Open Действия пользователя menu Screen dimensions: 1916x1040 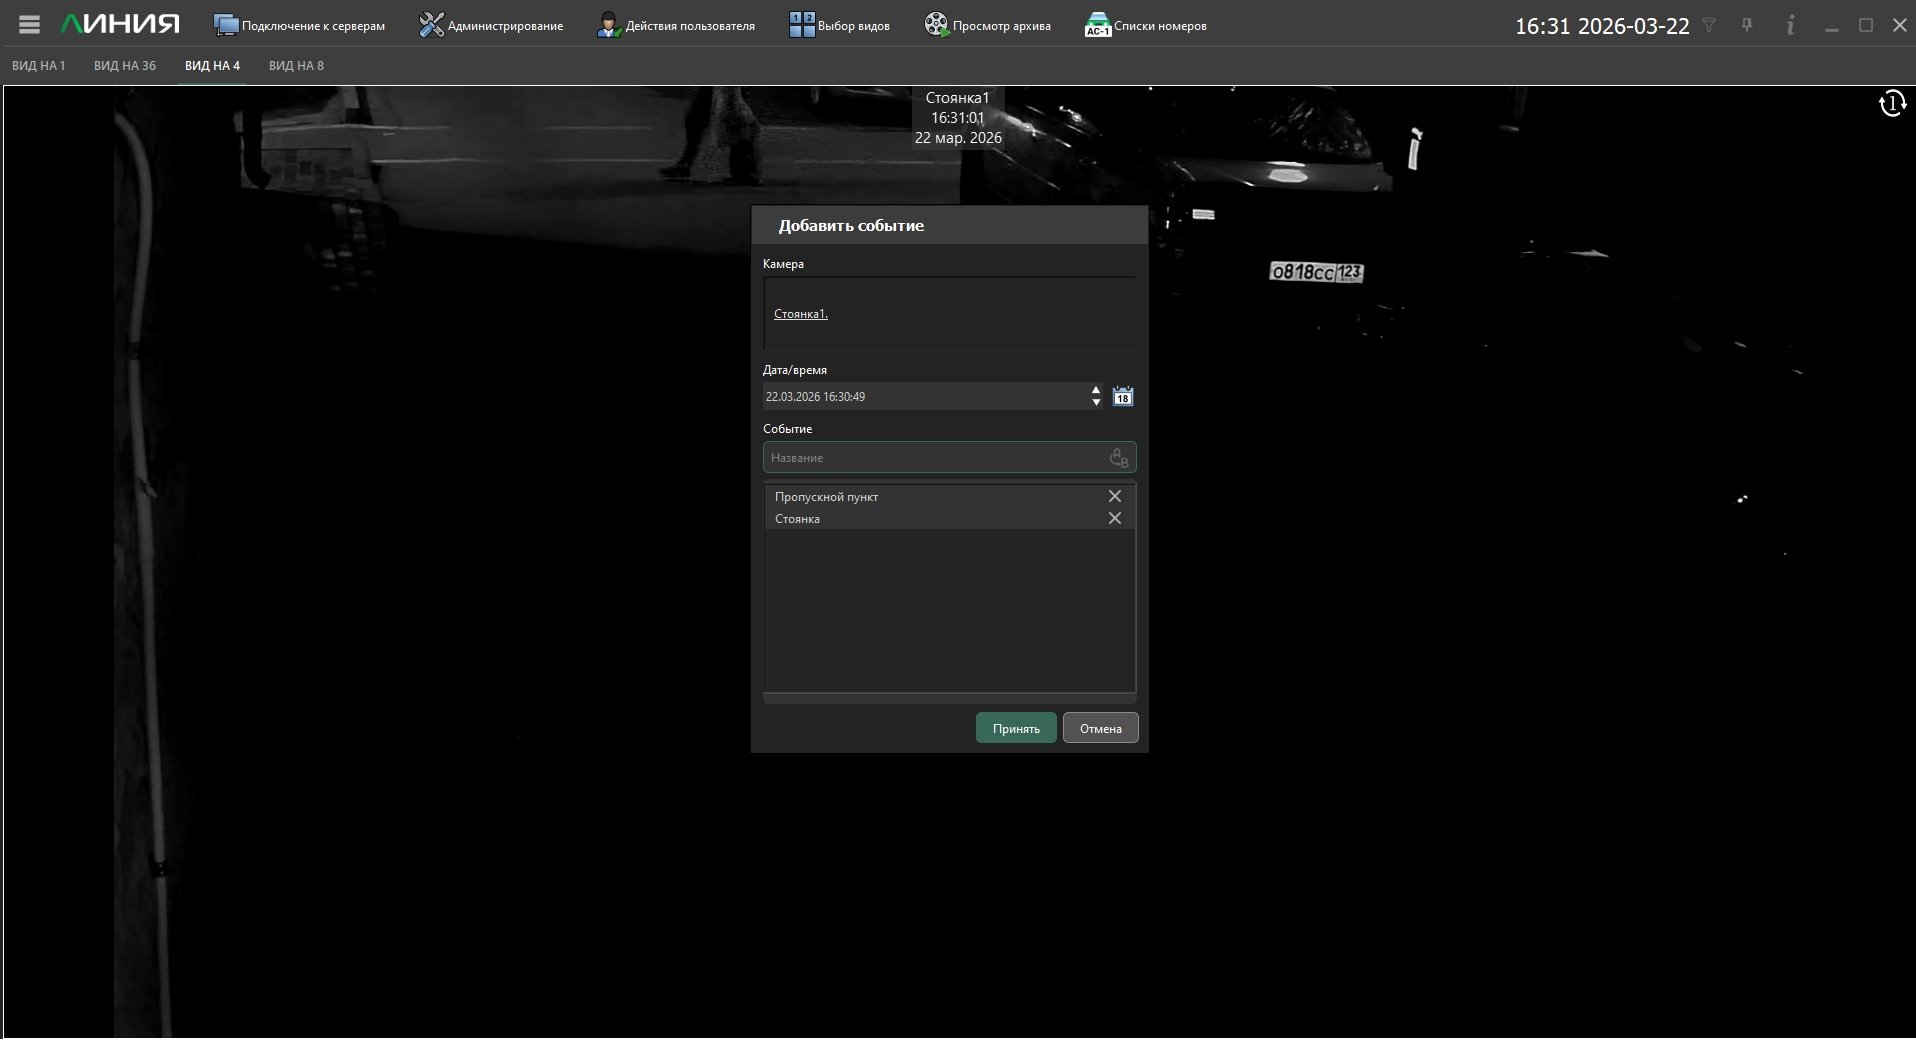click(676, 26)
